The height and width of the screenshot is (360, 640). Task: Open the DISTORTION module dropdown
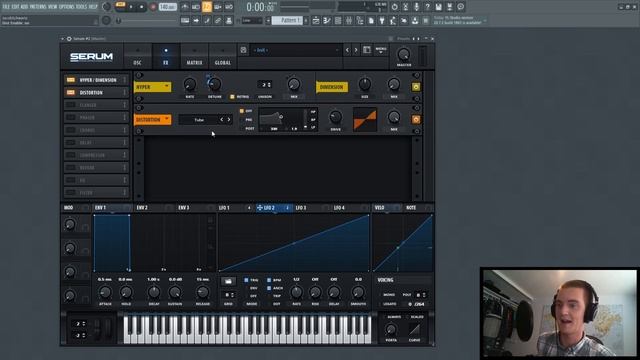[x=152, y=120]
